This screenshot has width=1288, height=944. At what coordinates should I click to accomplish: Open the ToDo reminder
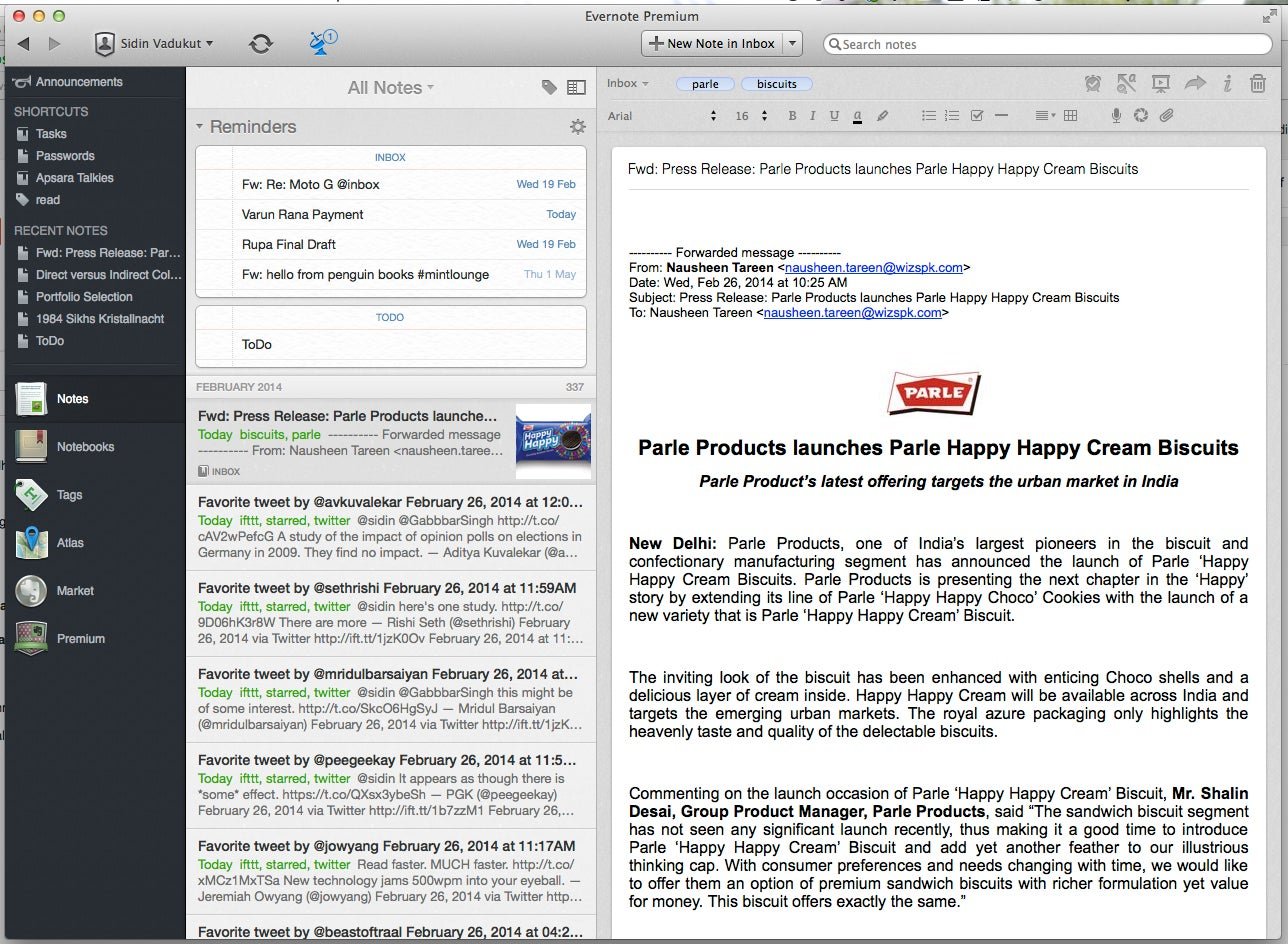390,344
